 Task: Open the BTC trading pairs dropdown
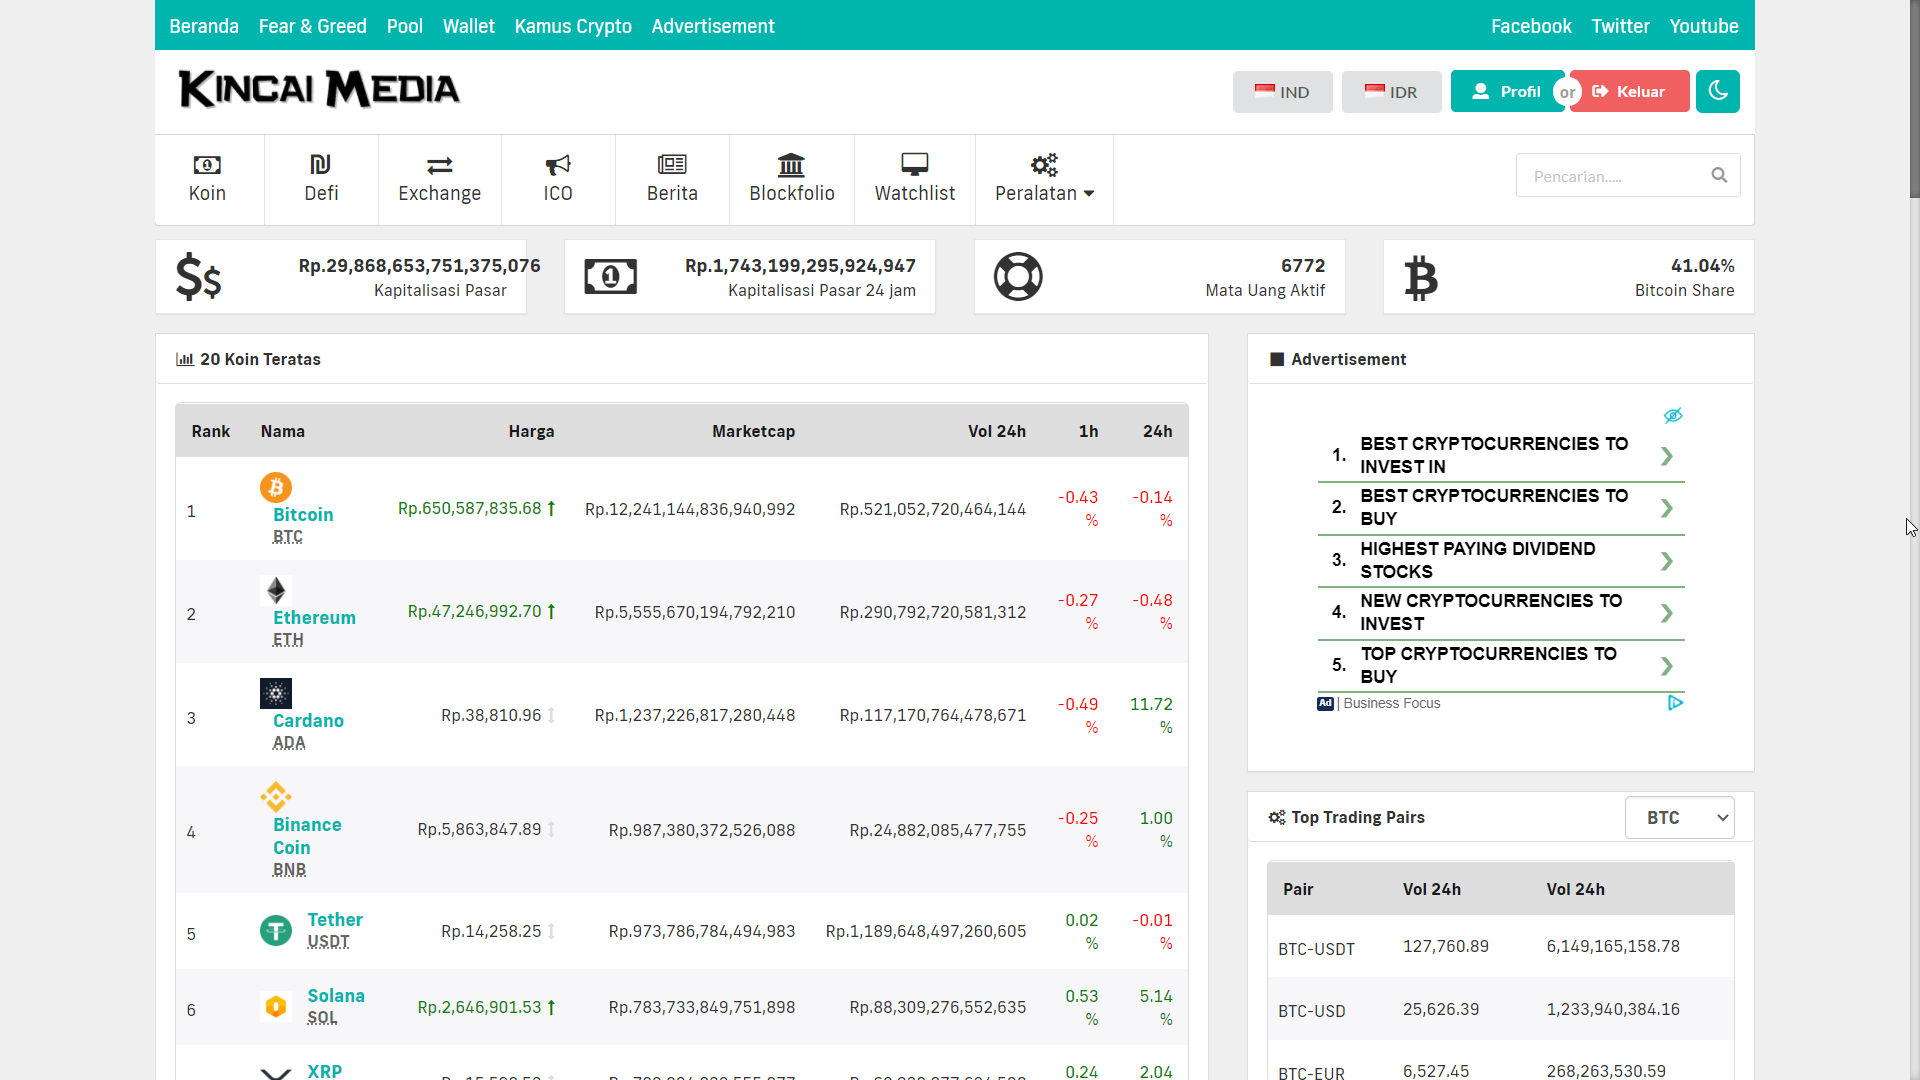pos(1679,818)
